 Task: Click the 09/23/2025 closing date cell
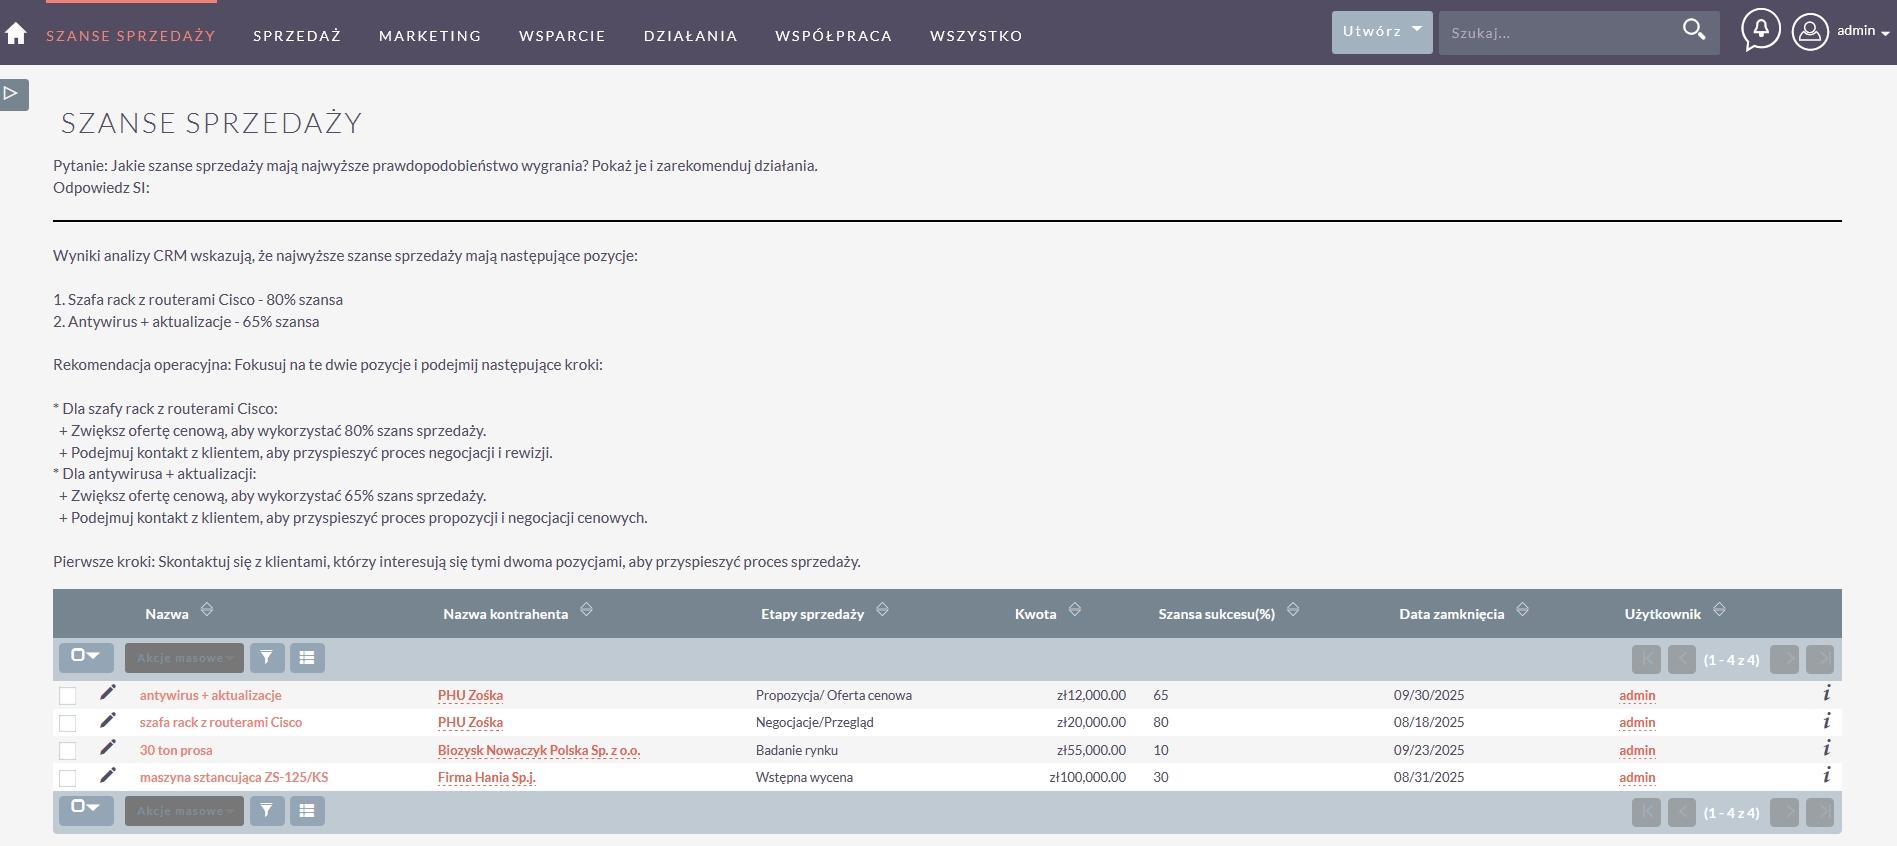coord(1429,750)
